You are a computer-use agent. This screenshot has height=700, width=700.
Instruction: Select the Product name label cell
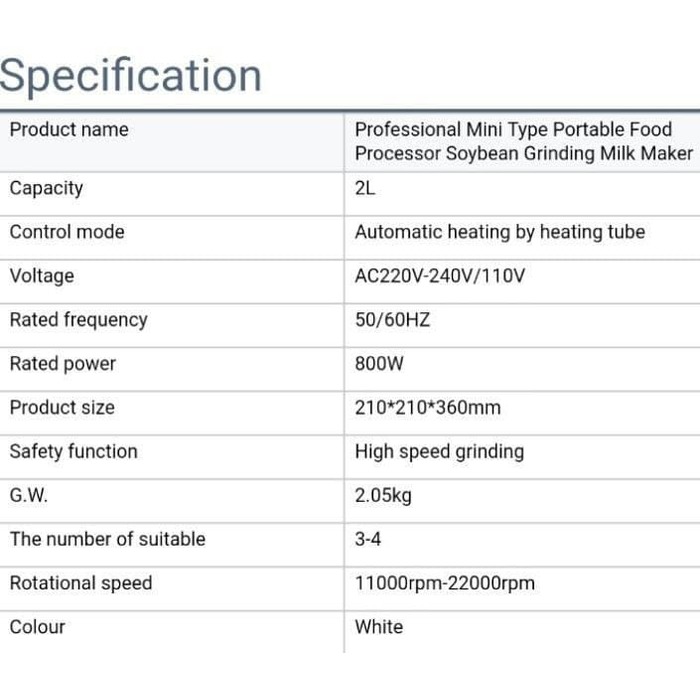pos(69,130)
